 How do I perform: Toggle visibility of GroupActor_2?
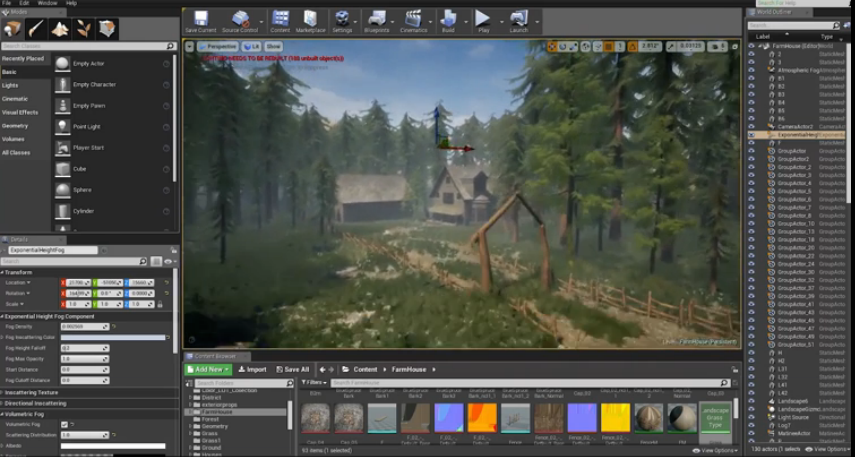coord(751,167)
